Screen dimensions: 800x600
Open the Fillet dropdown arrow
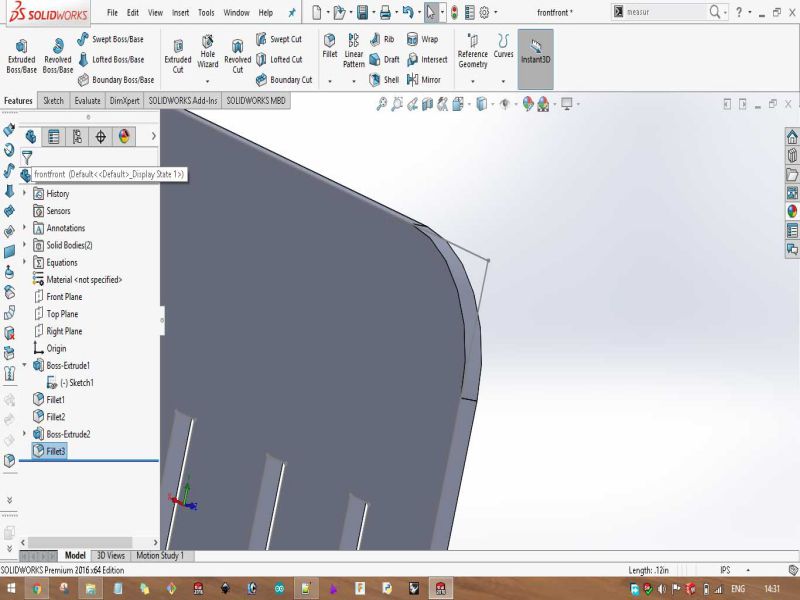[330, 81]
